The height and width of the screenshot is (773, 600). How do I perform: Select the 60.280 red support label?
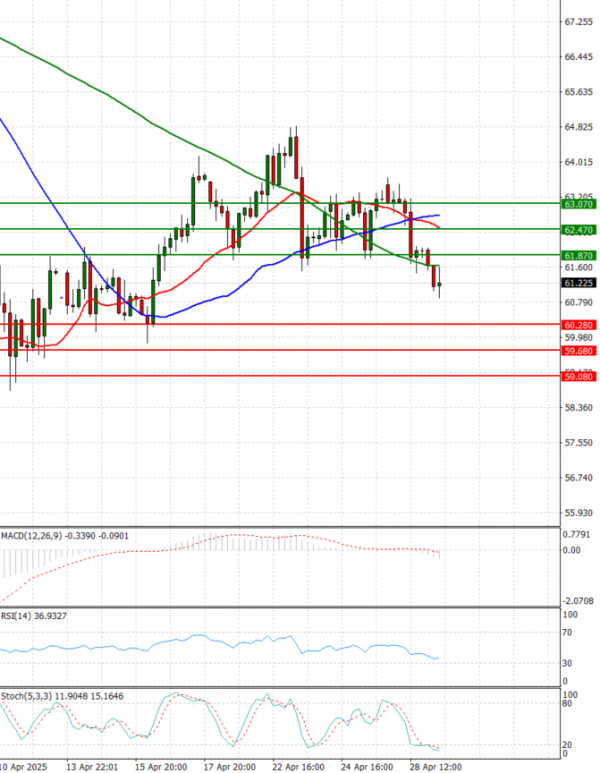[579, 325]
